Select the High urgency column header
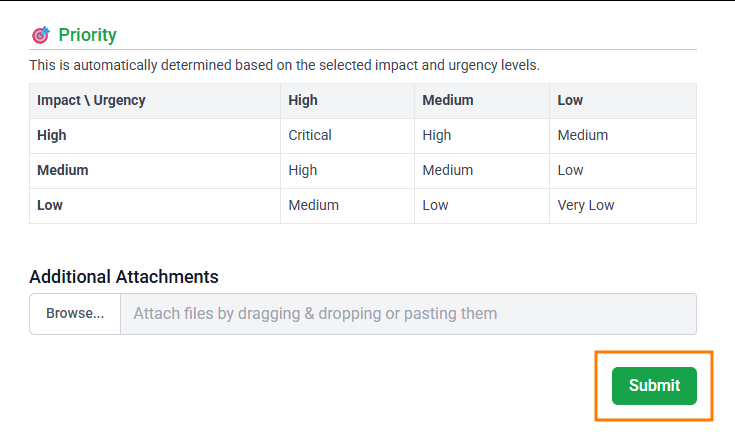 [303, 100]
